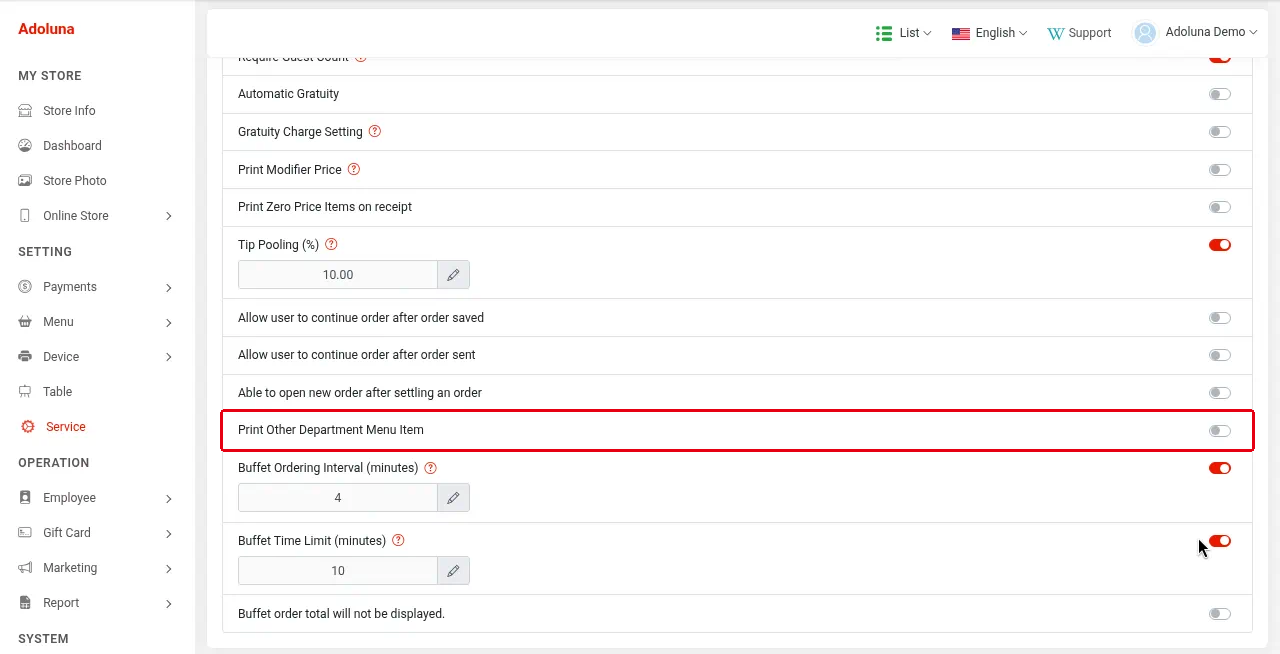The width and height of the screenshot is (1280, 654).
Task: Open the List view dropdown
Action: [904, 33]
